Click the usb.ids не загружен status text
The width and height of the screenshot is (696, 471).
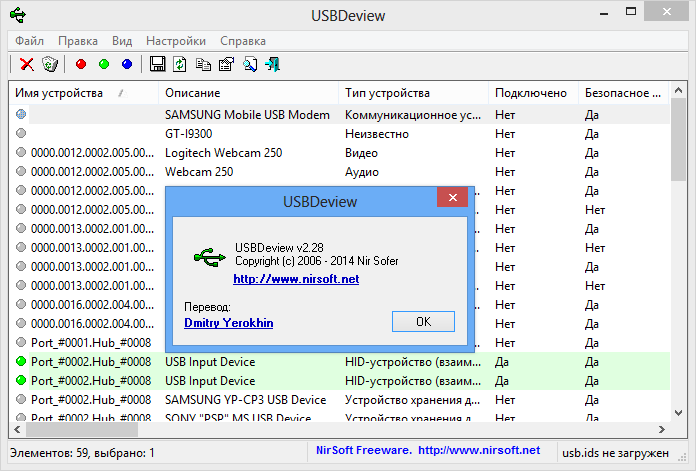(x=615, y=453)
